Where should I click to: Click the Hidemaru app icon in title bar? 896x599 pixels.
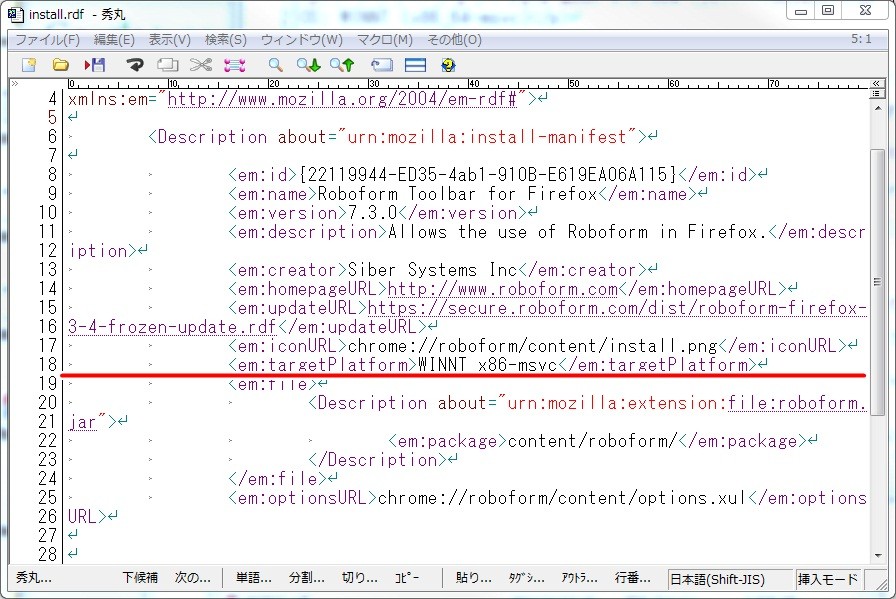click(15, 14)
